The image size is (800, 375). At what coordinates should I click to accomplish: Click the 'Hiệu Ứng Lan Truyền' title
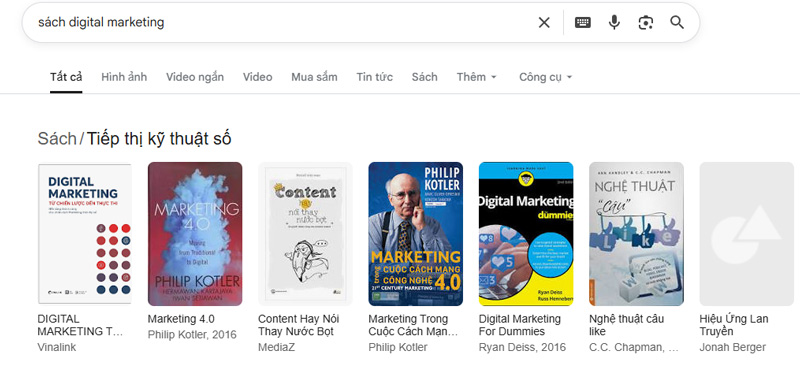click(734, 325)
